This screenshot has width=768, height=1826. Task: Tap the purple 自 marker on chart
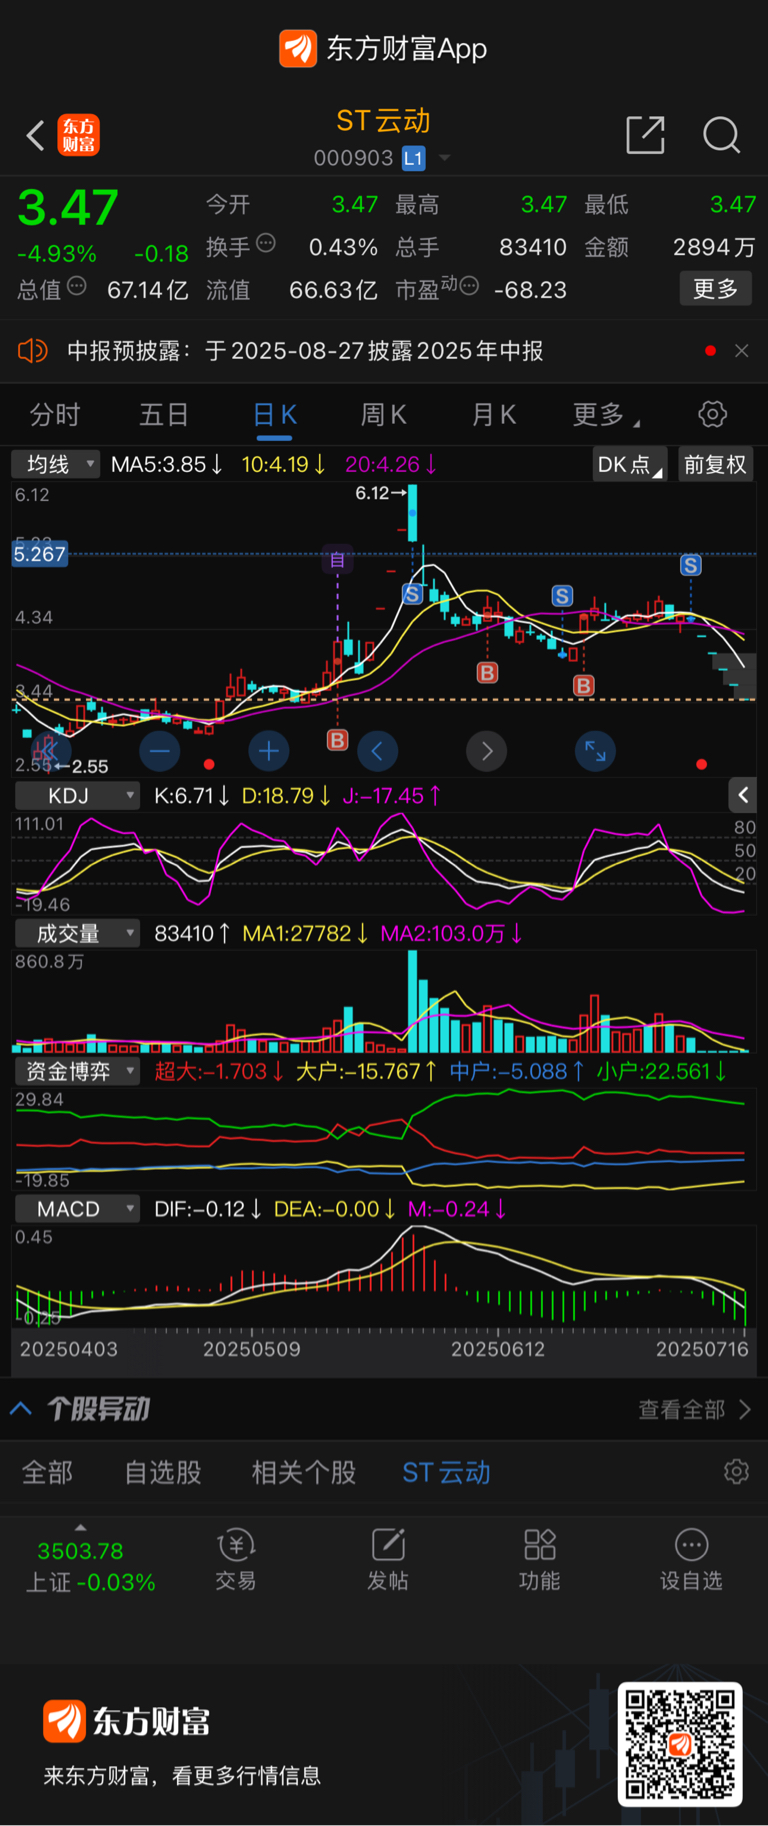tap(338, 560)
